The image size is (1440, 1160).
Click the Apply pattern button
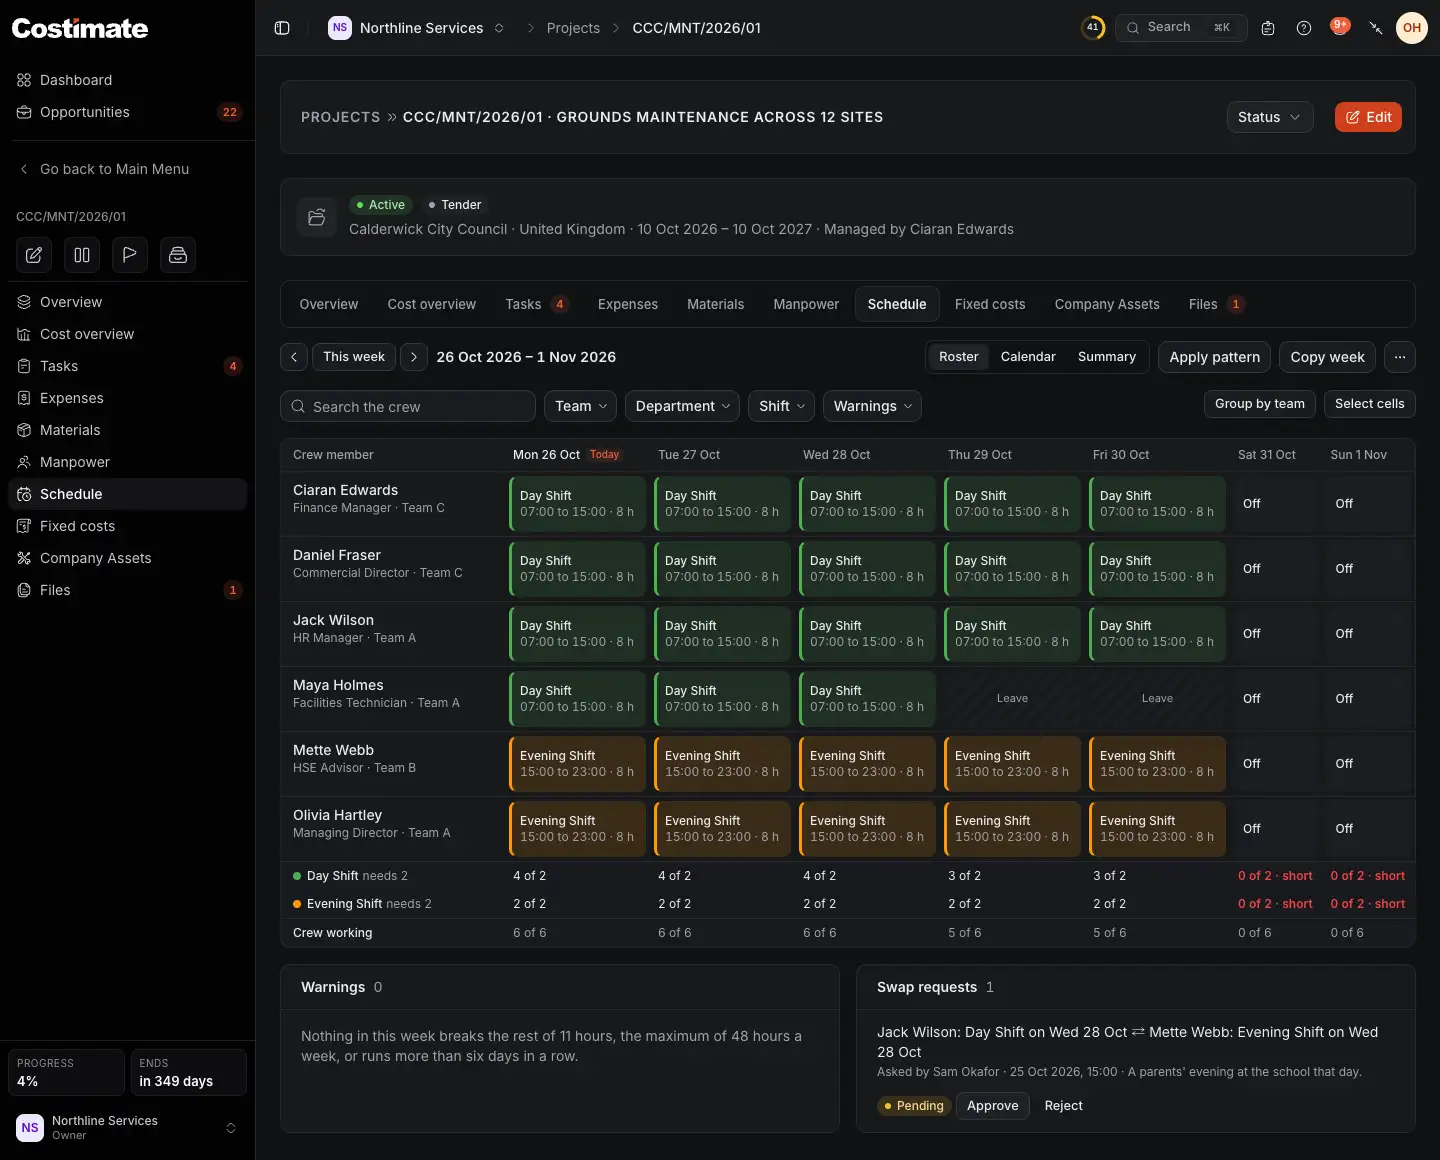point(1215,357)
